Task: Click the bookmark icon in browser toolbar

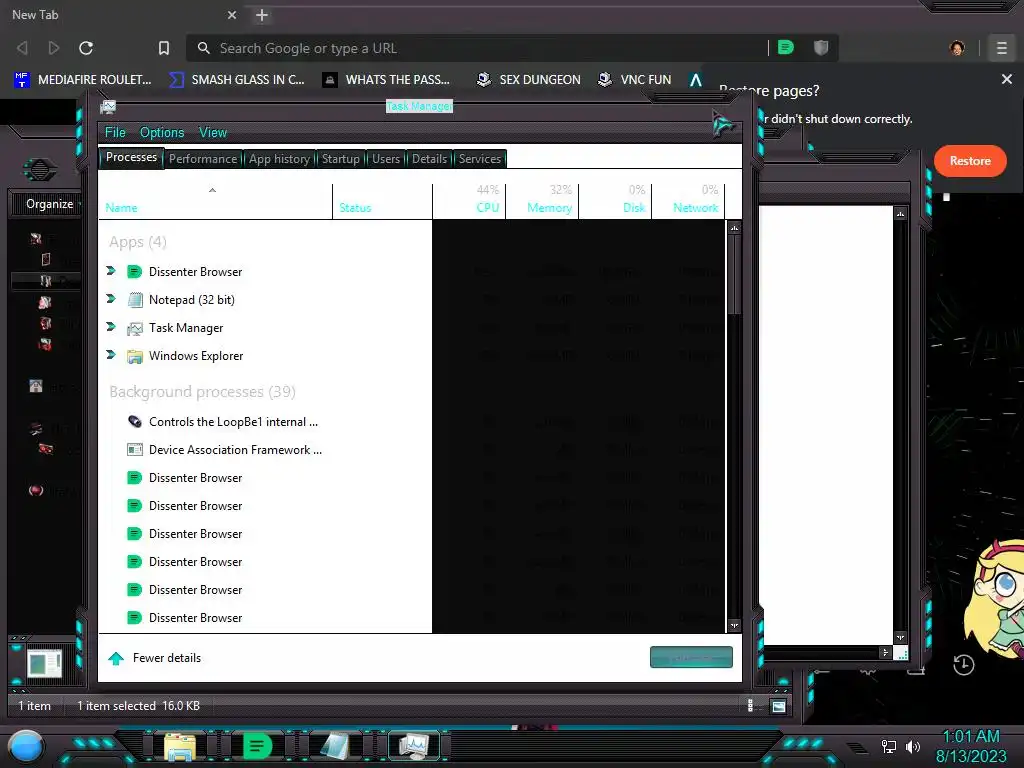Action: point(164,48)
